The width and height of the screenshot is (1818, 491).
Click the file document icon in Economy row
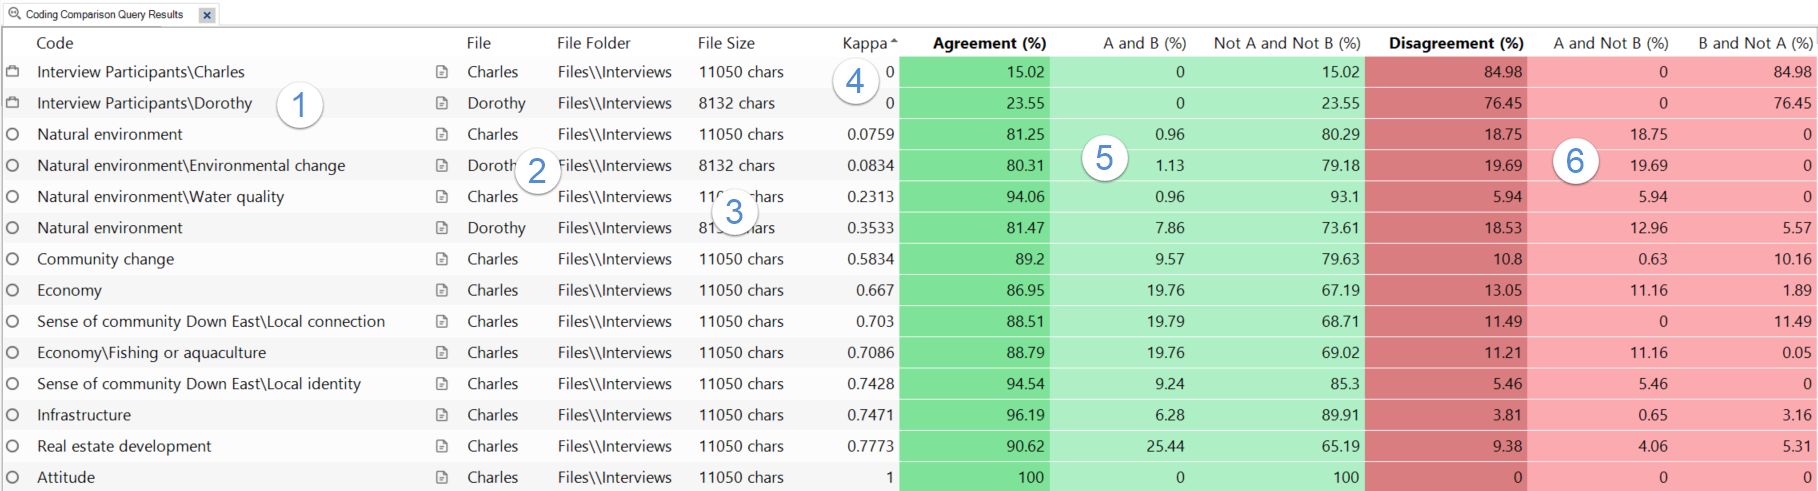pos(442,290)
